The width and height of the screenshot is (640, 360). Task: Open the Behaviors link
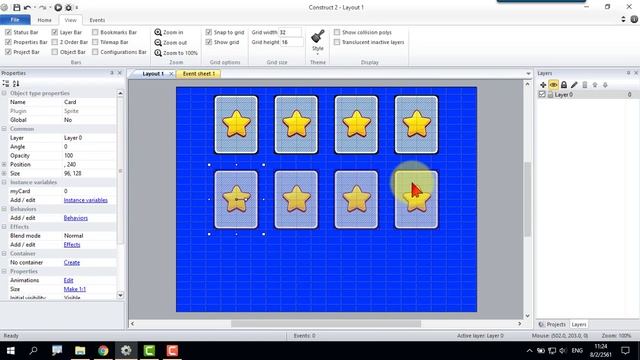(76, 218)
